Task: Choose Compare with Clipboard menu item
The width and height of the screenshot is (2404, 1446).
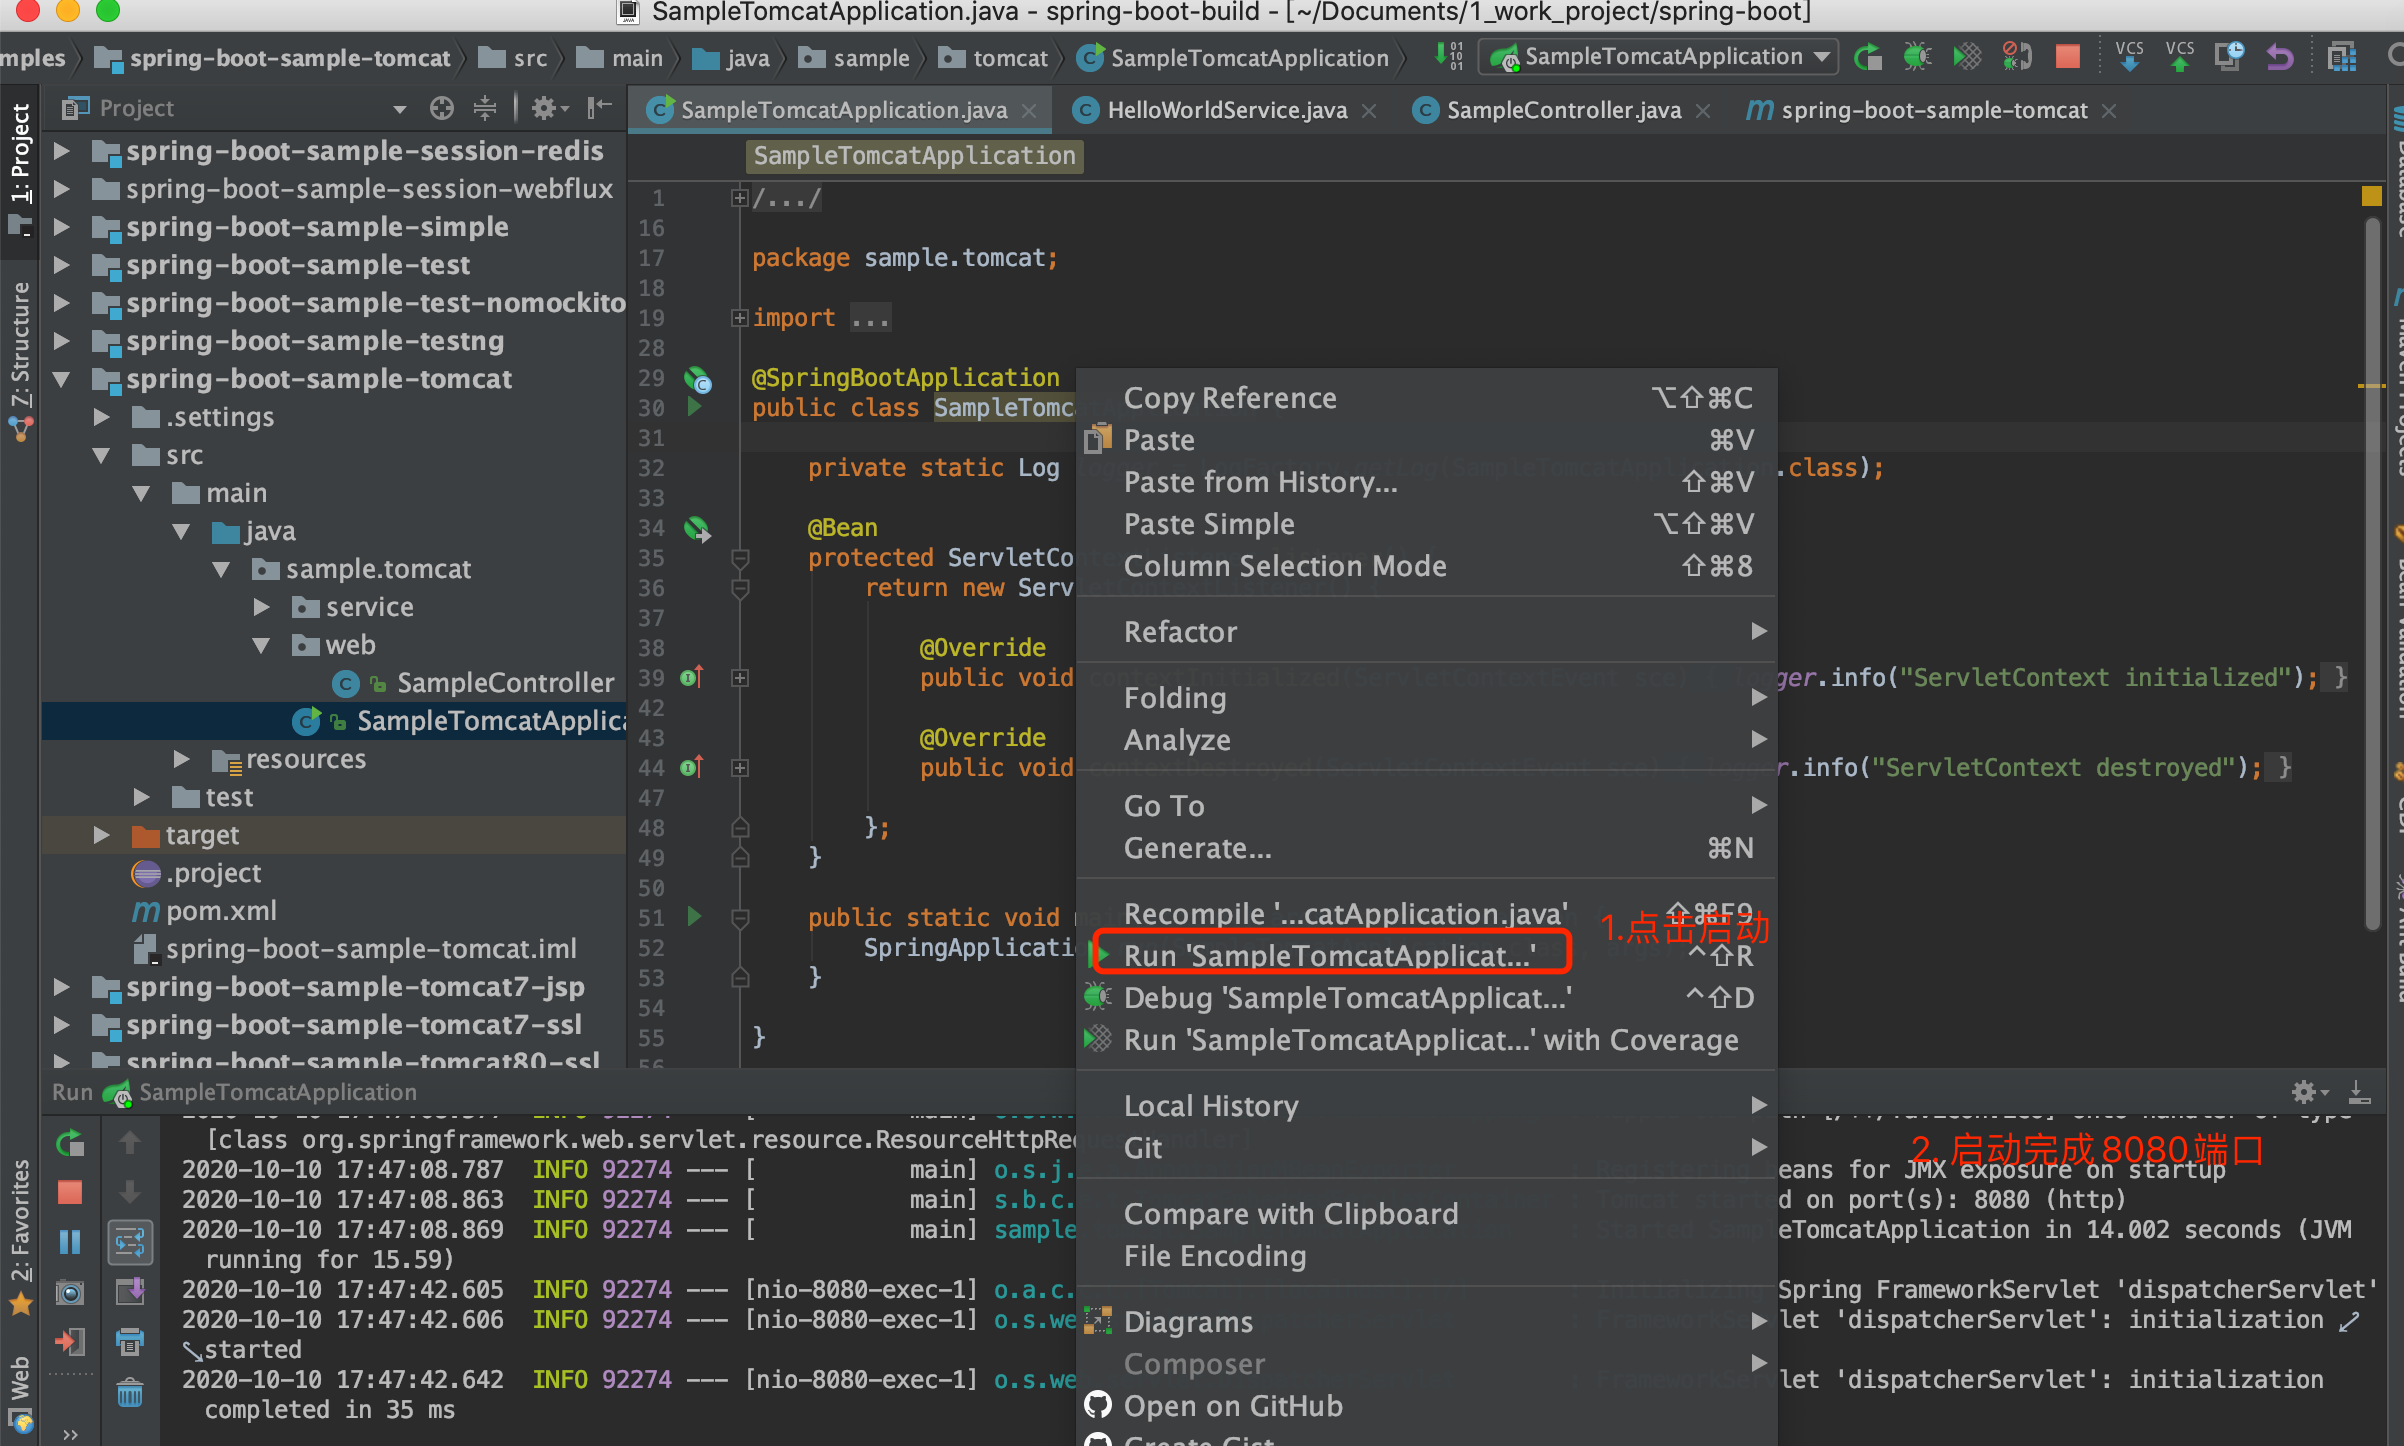Action: point(1427,1214)
